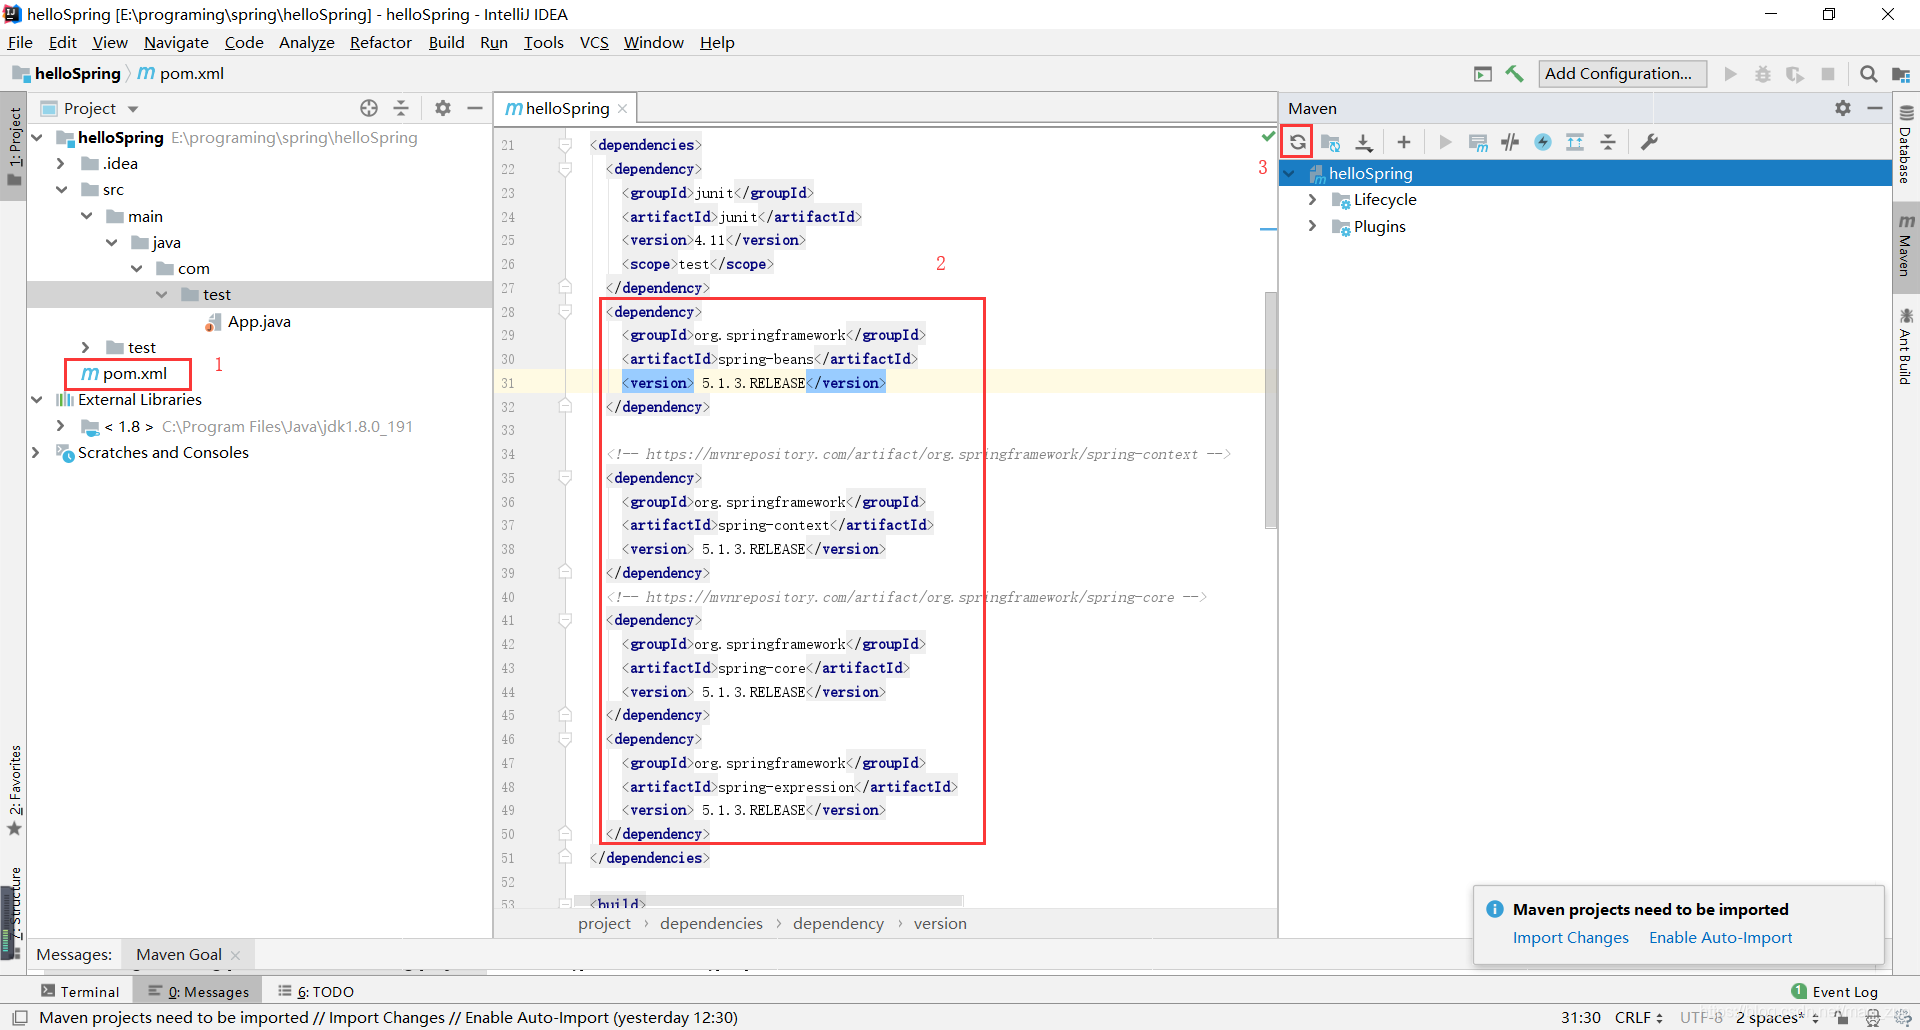This screenshot has width=1920, height=1030.
Task: Open Search Everywhere magnifier
Action: 1868,73
